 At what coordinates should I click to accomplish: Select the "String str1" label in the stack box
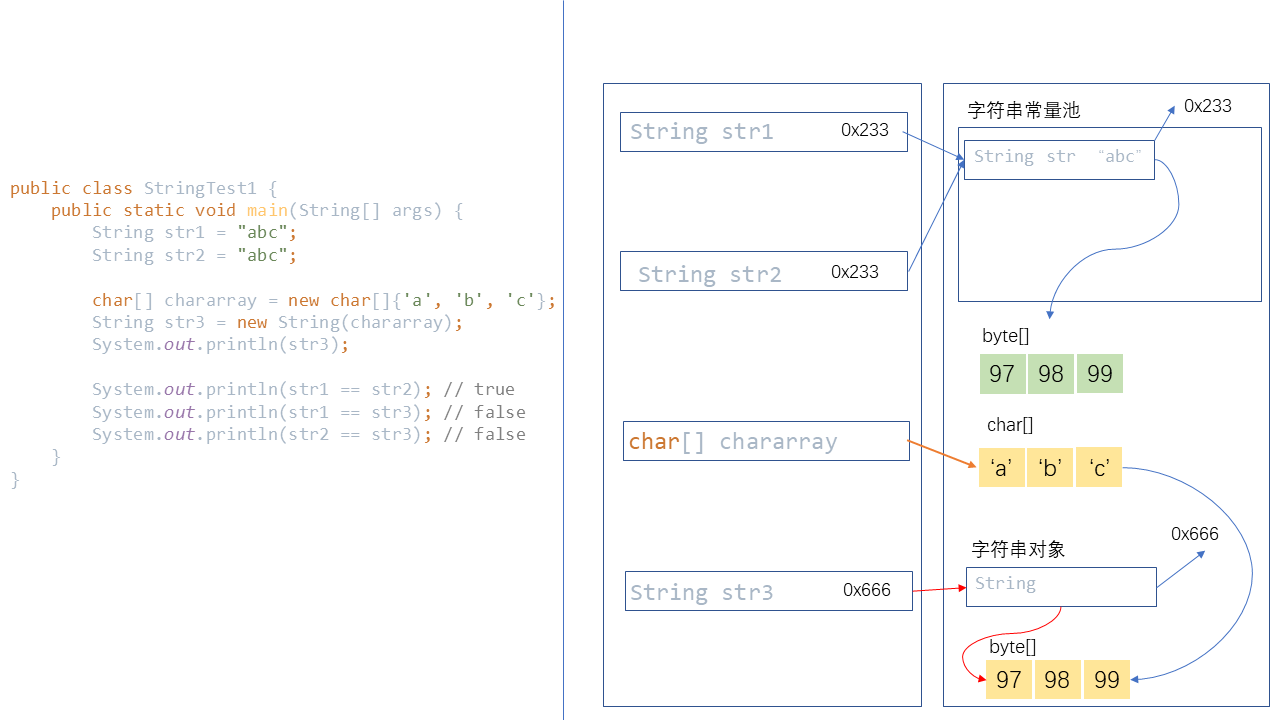(x=702, y=132)
